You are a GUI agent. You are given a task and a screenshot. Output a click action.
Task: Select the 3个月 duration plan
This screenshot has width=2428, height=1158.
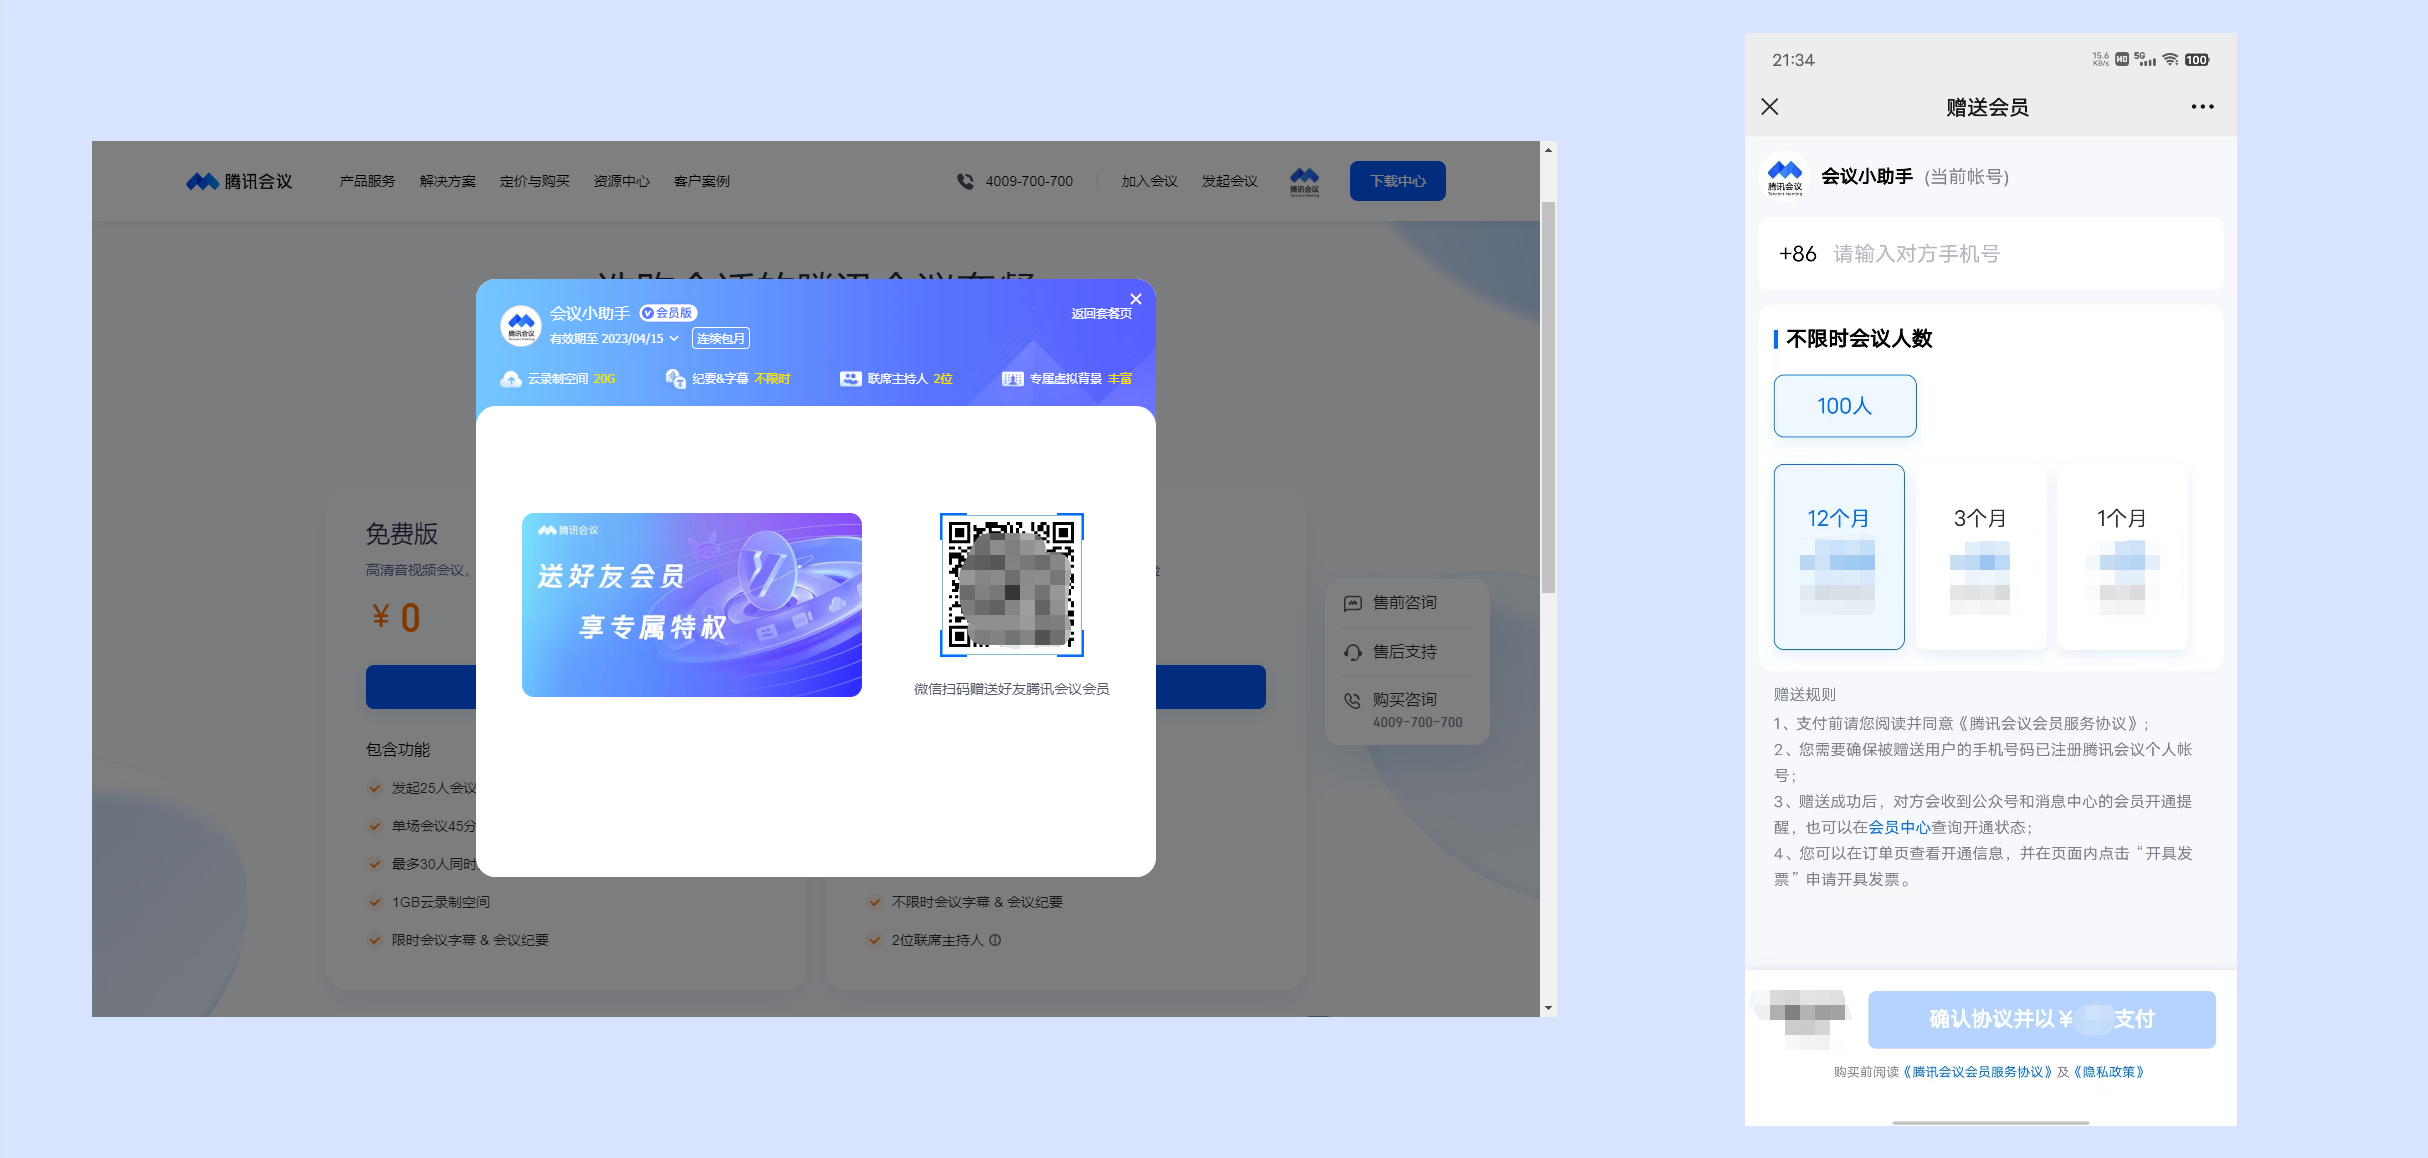point(1980,557)
